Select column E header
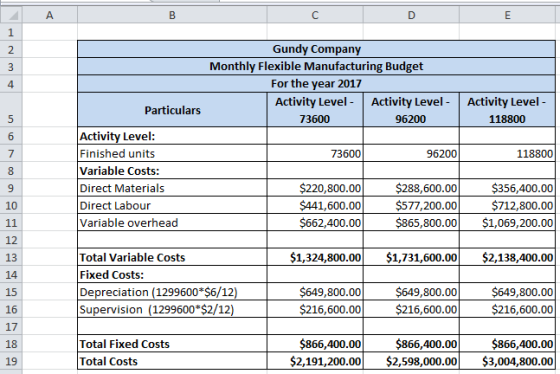Screen dimensions: 560x374 point(508,15)
